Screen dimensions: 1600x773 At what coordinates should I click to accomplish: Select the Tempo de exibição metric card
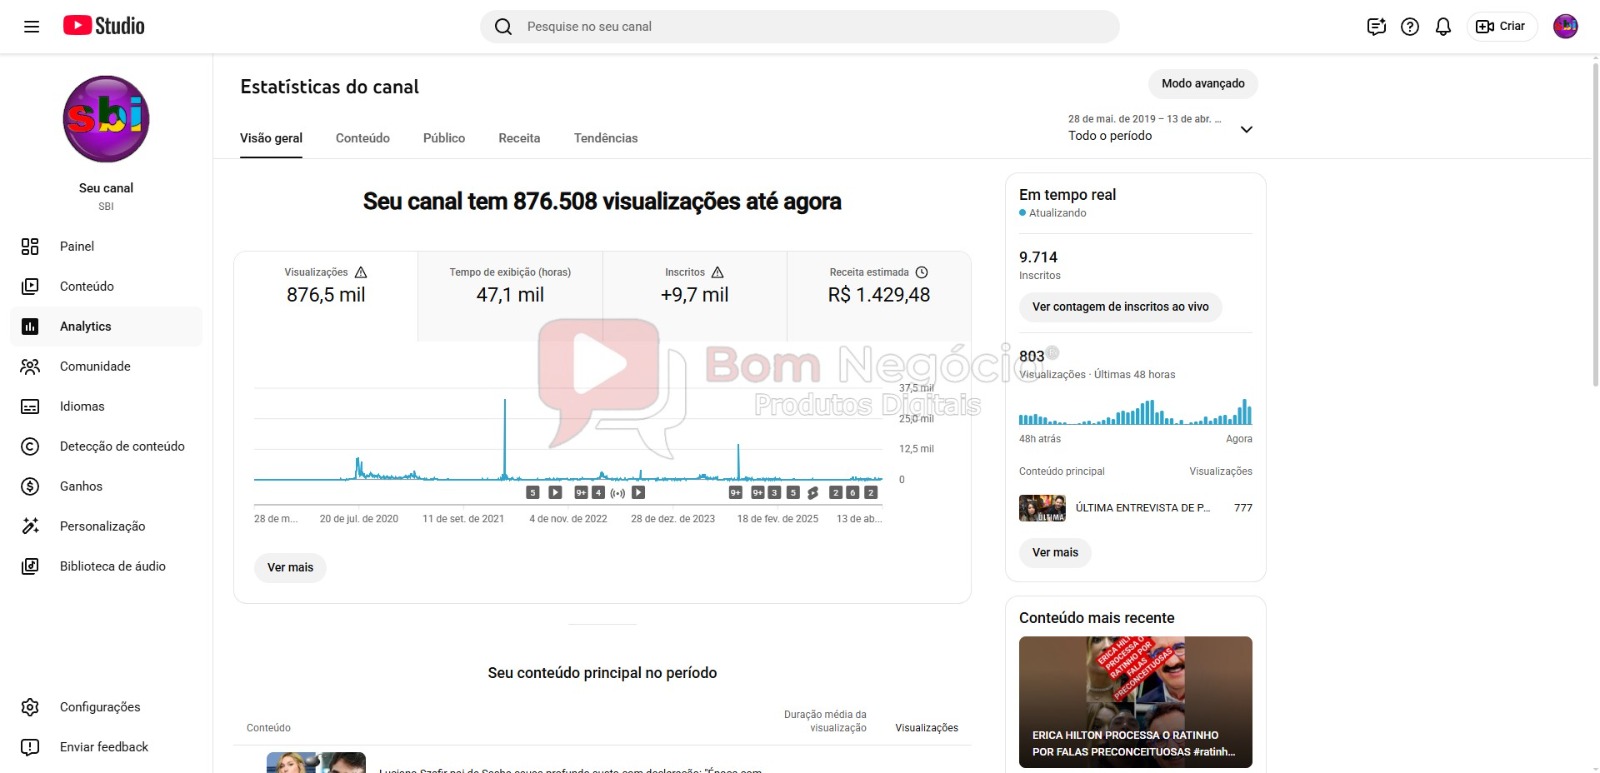pos(510,286)
